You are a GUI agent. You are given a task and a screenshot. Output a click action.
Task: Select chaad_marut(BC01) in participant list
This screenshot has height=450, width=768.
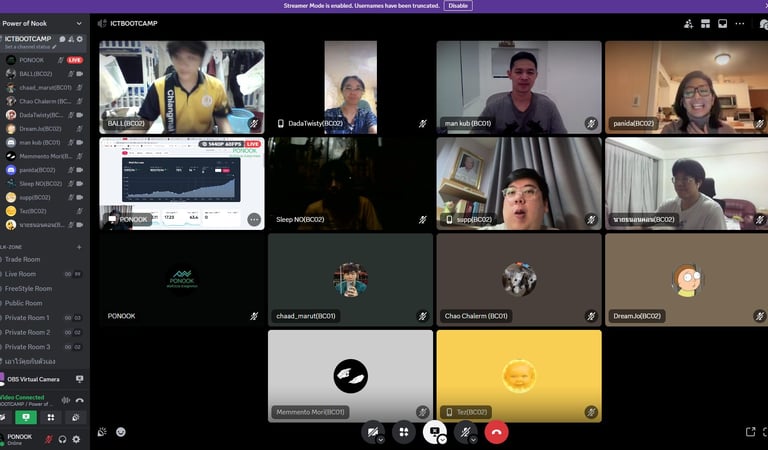[44, 88]
